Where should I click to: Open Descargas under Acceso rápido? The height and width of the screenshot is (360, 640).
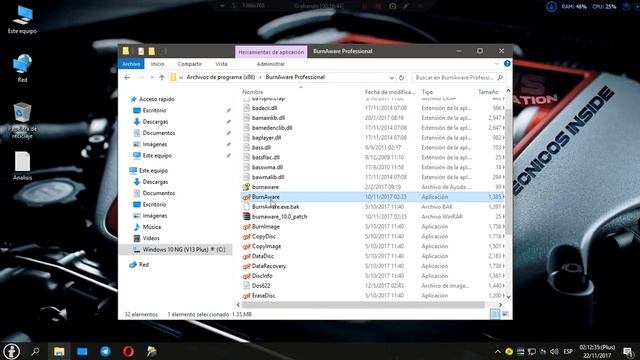(155, 122)
